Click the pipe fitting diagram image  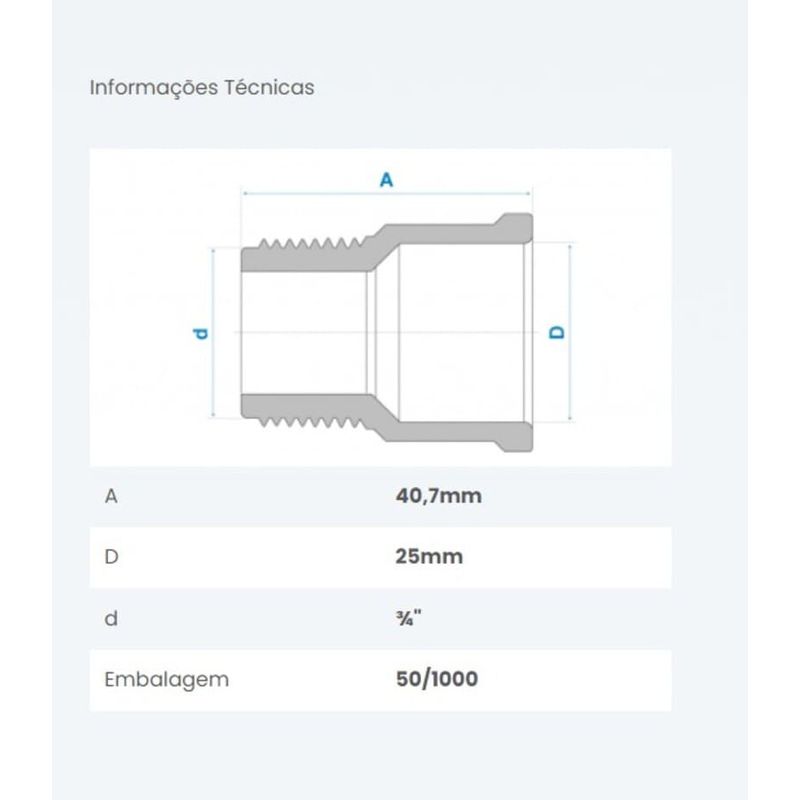coord(381,308)
